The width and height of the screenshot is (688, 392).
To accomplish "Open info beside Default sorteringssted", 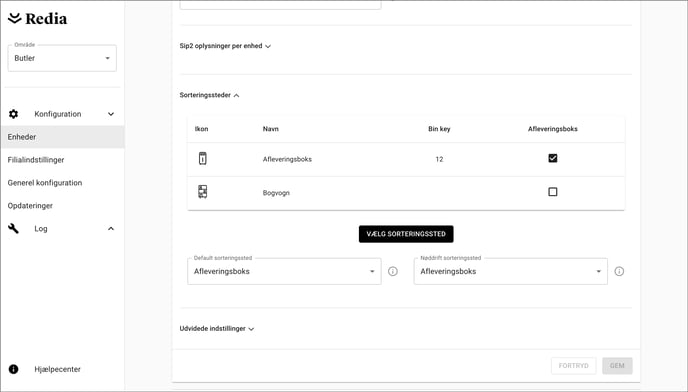I will [393, 271].
